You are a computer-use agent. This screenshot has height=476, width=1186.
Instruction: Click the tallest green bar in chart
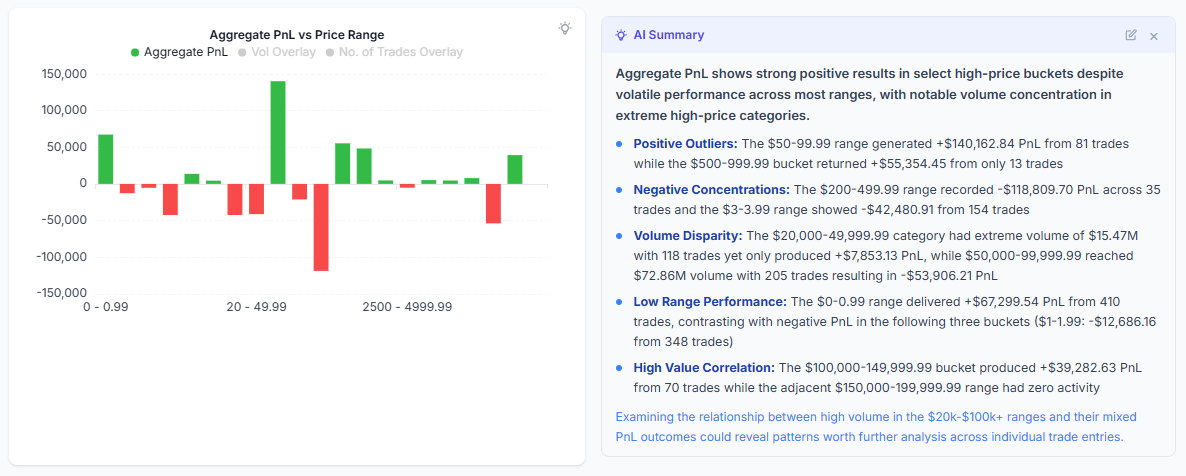[x=278, y=132]
